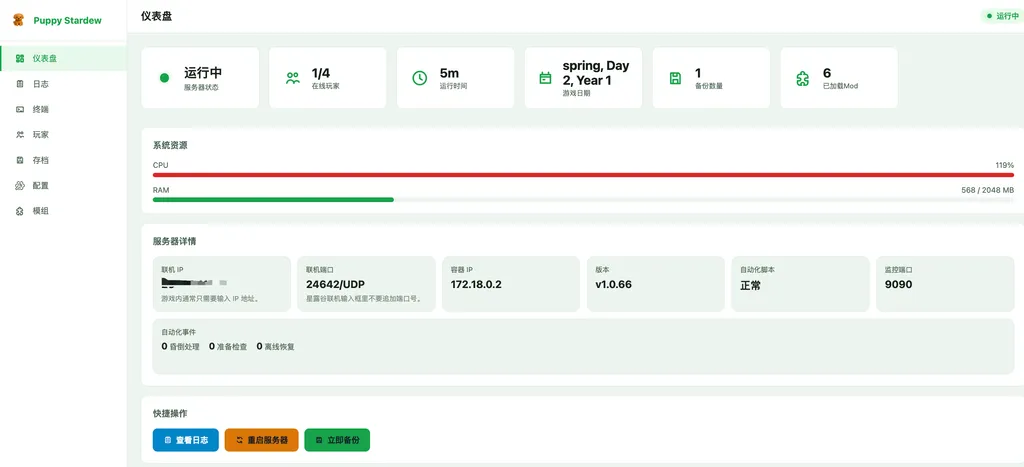Click the 0 昏倒处理 event counter
This screenshot has height=467, width=1024.
(x=180, y=347)
